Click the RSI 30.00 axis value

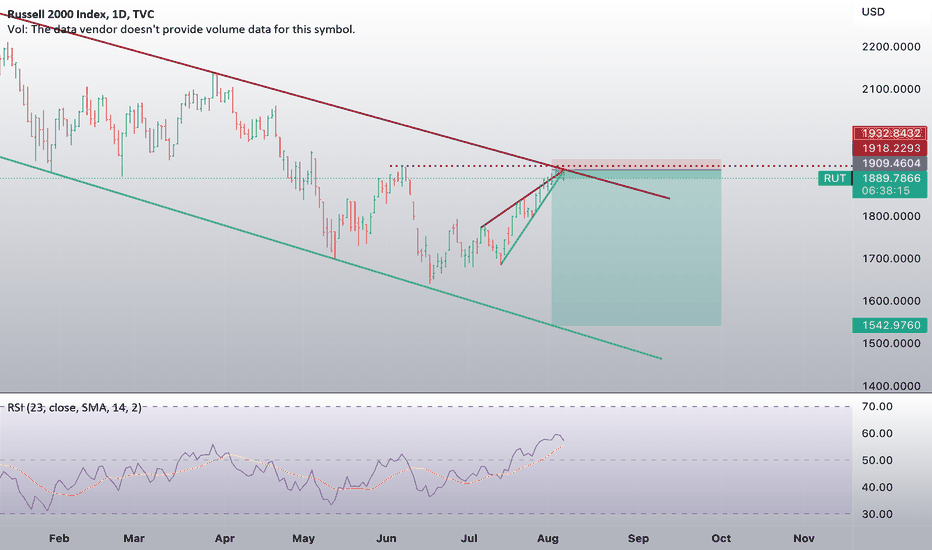877,514
